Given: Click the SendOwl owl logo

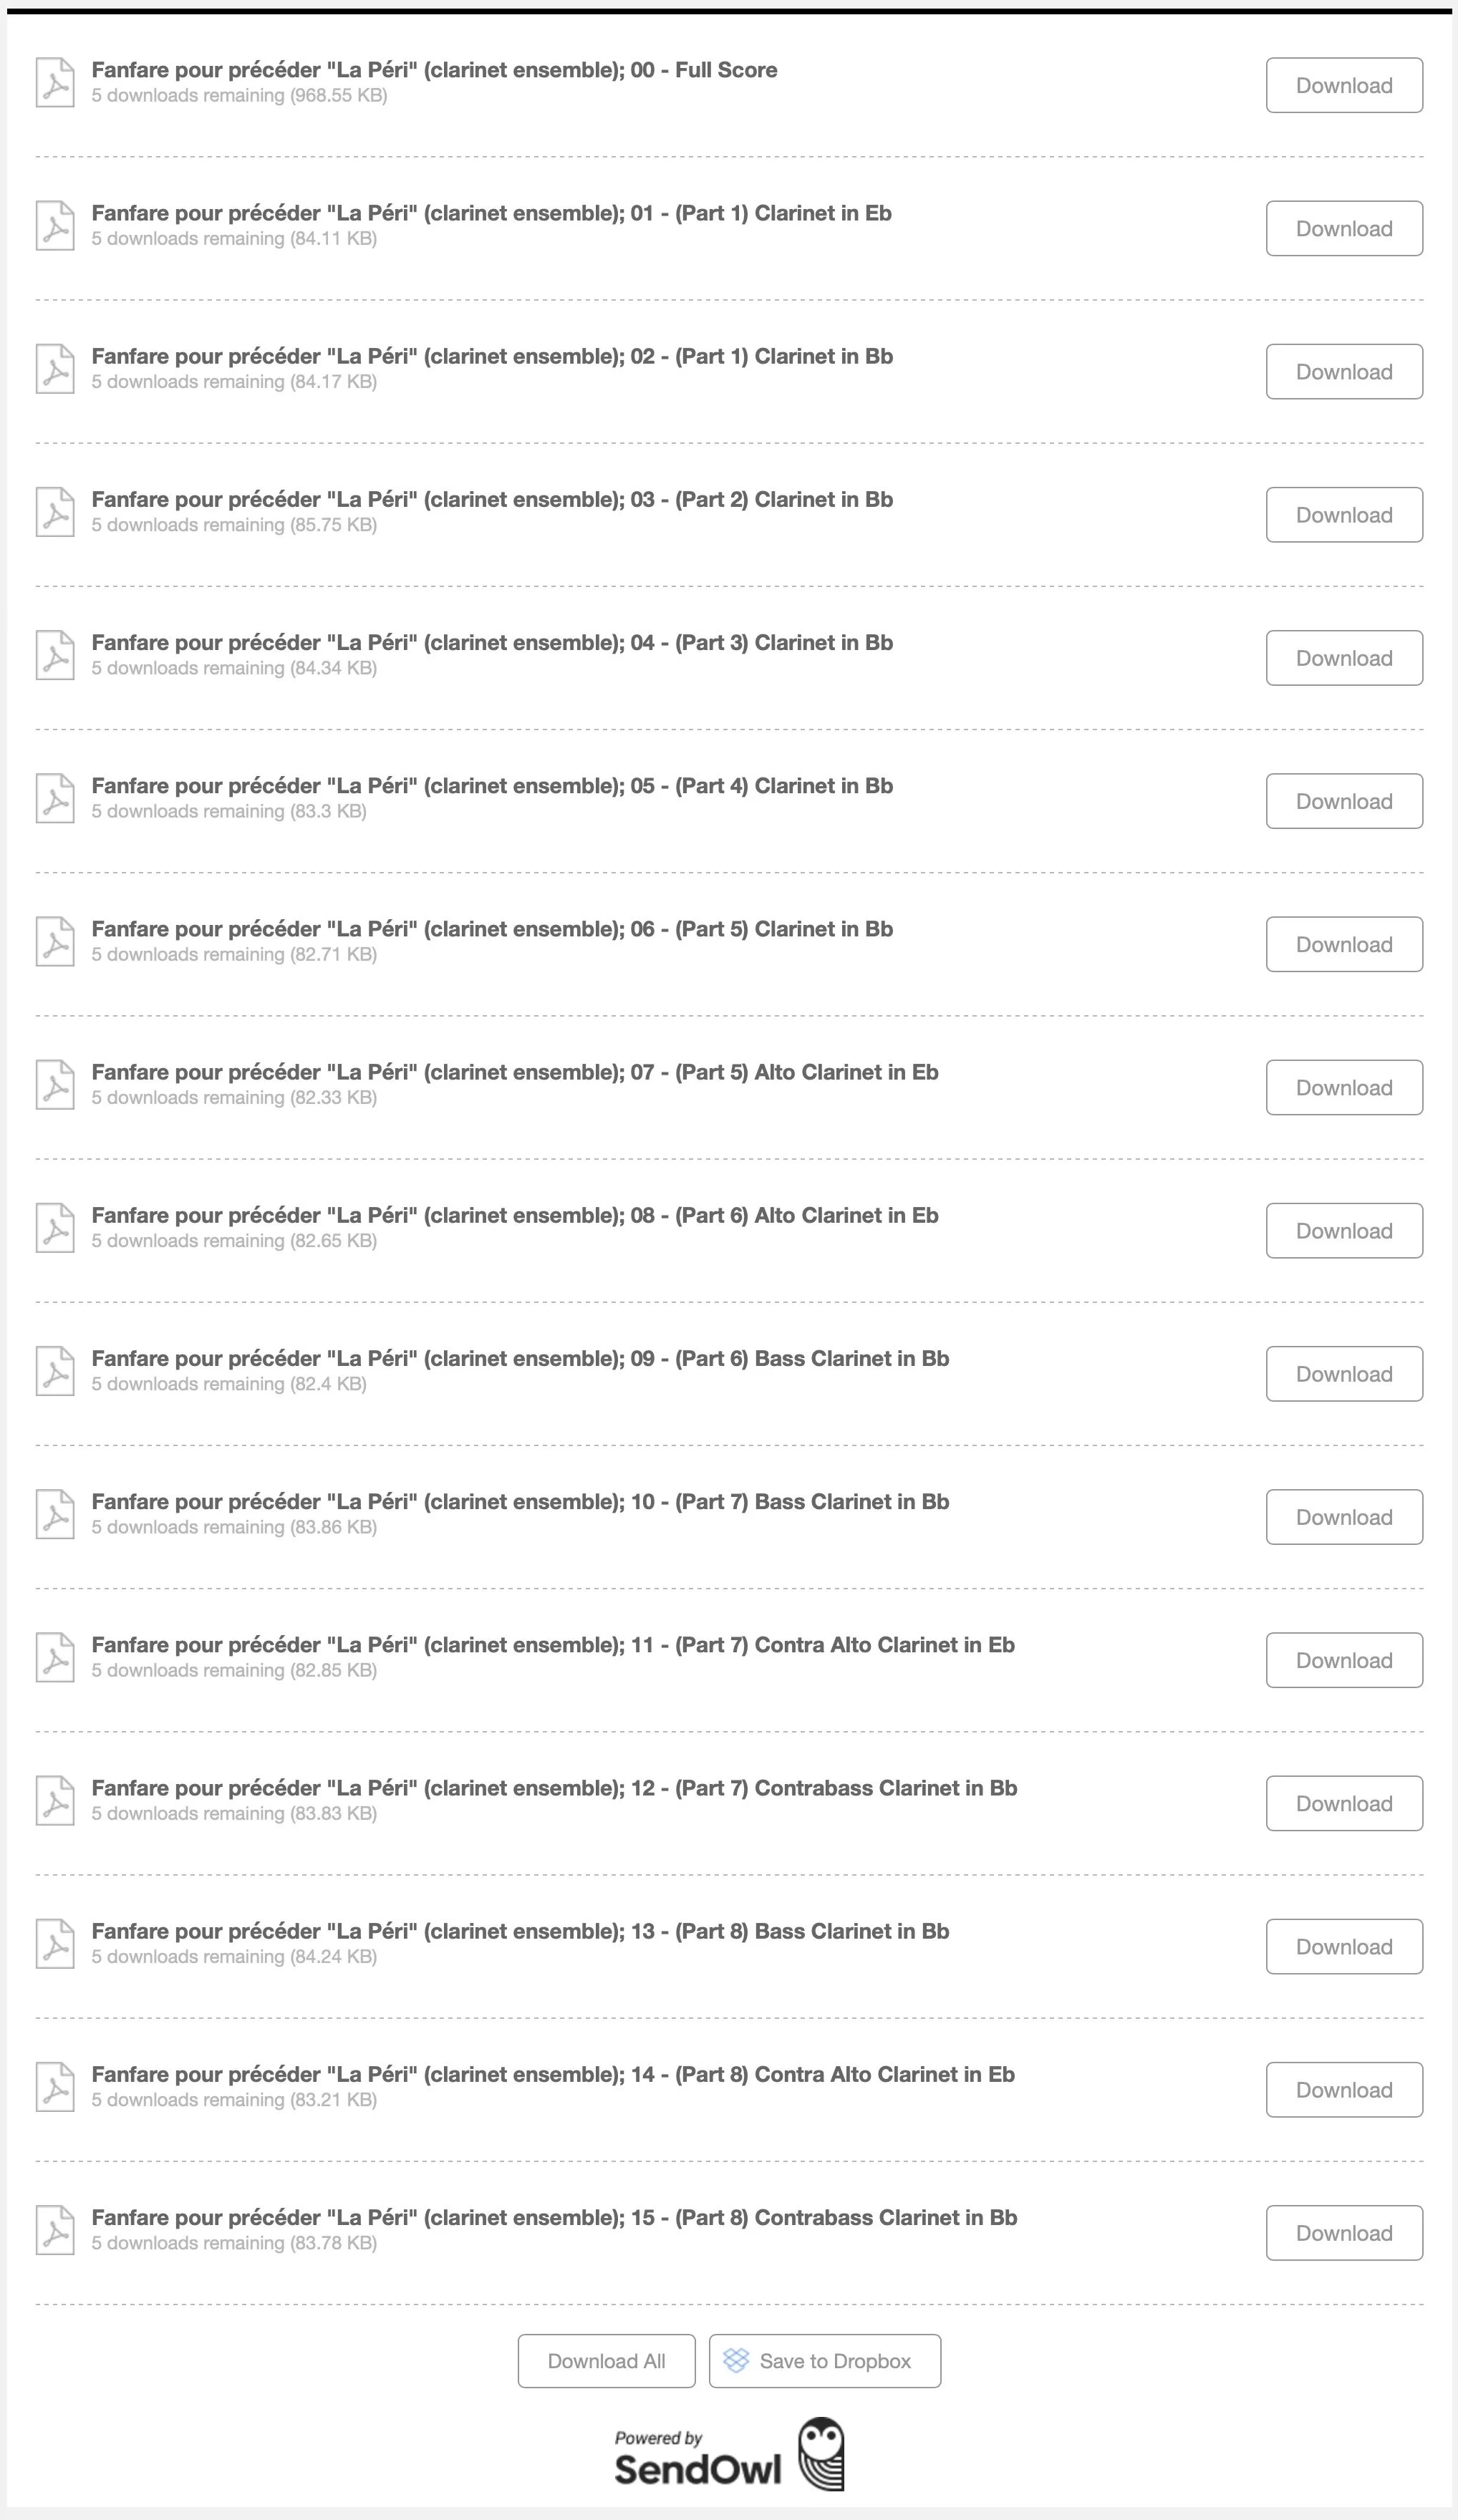Looking at the screenshot, I should click(821, 2454).
